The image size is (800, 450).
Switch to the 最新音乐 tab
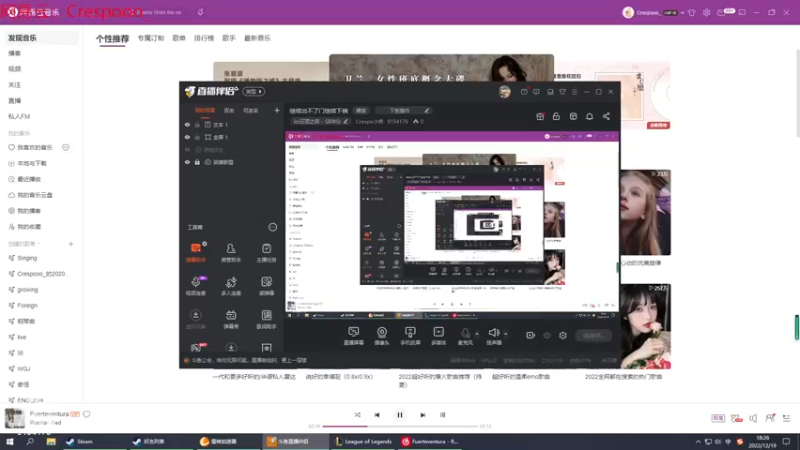coord(257,38)
